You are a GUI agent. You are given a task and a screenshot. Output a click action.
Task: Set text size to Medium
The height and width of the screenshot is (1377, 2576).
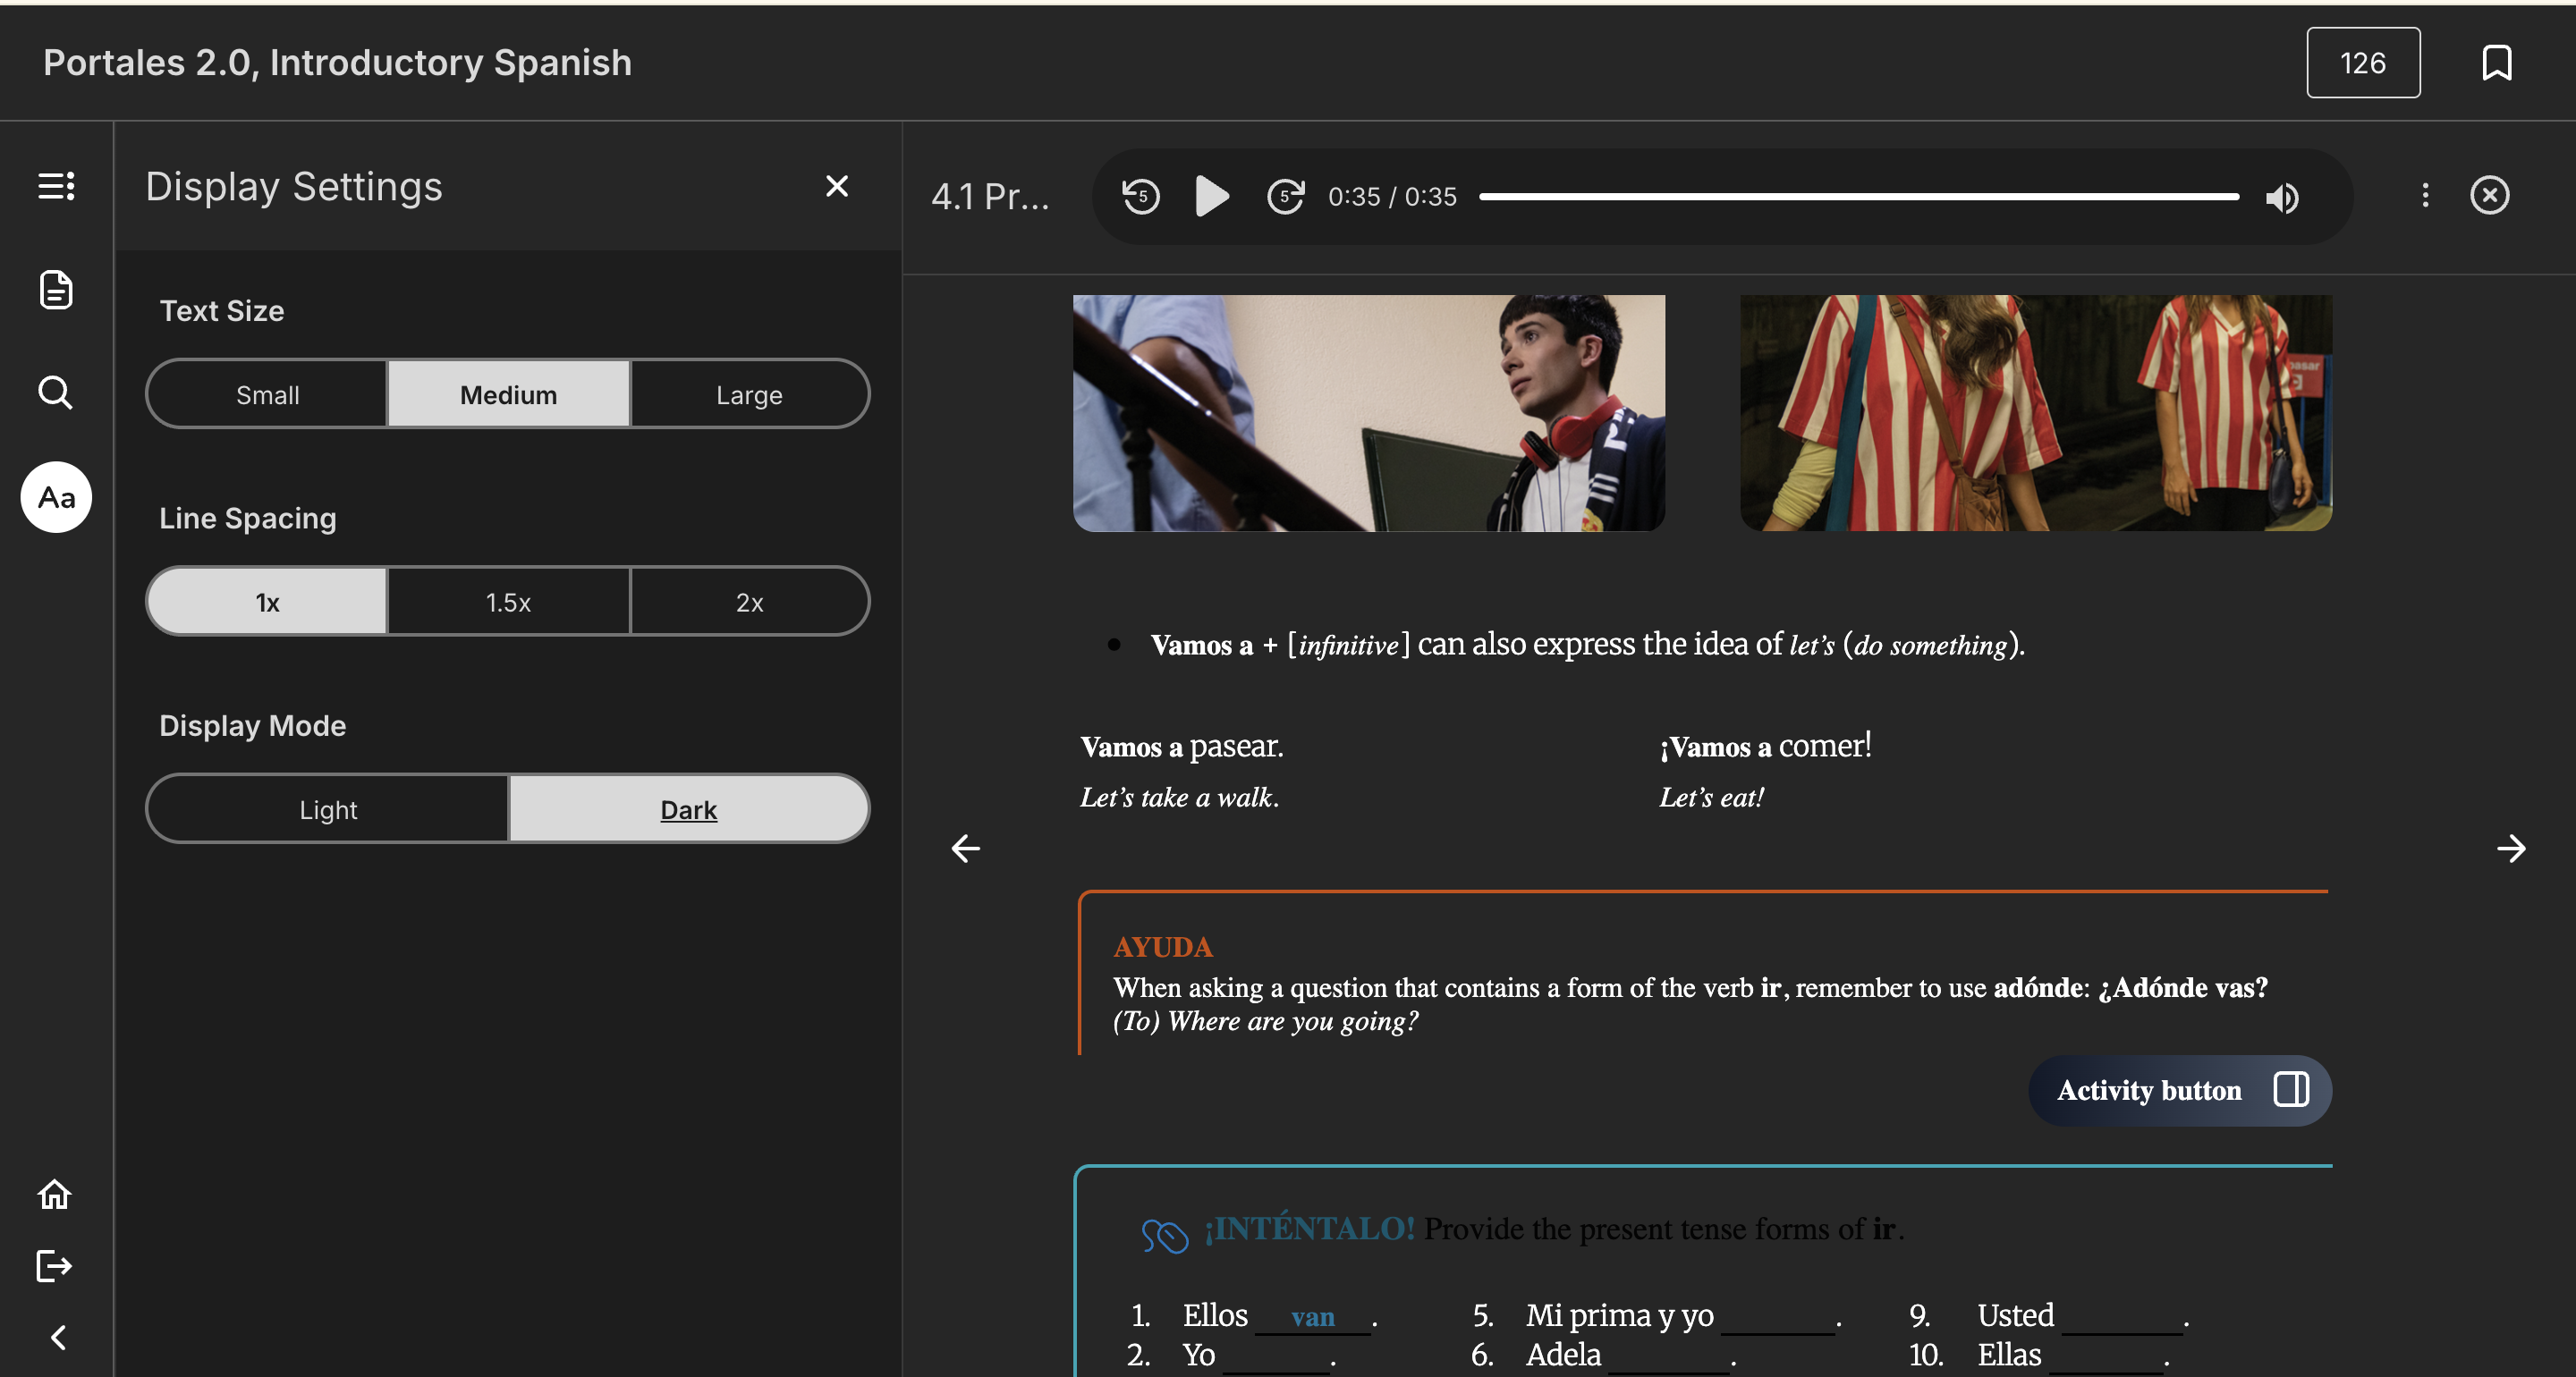point(509,395)
